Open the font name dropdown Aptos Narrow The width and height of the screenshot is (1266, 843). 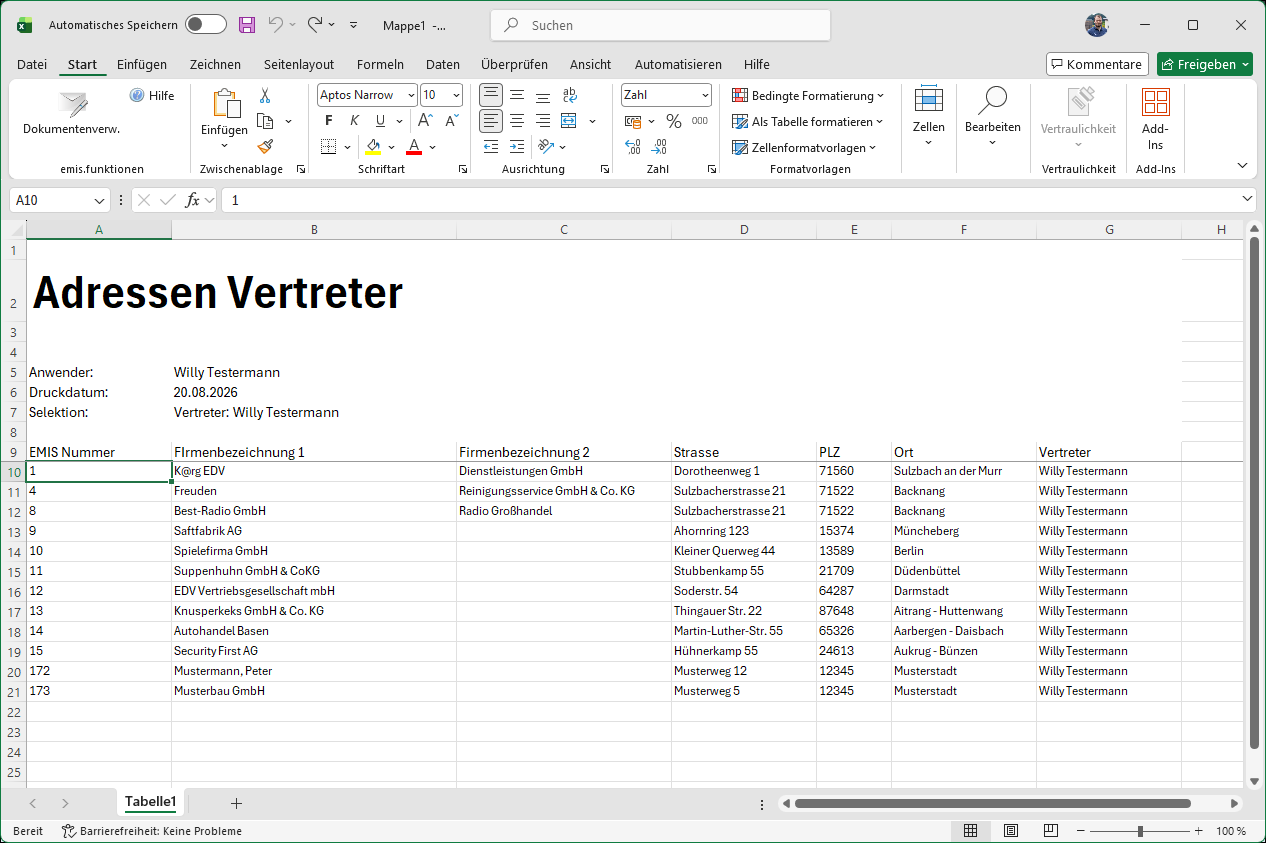[x=411, y=95]
